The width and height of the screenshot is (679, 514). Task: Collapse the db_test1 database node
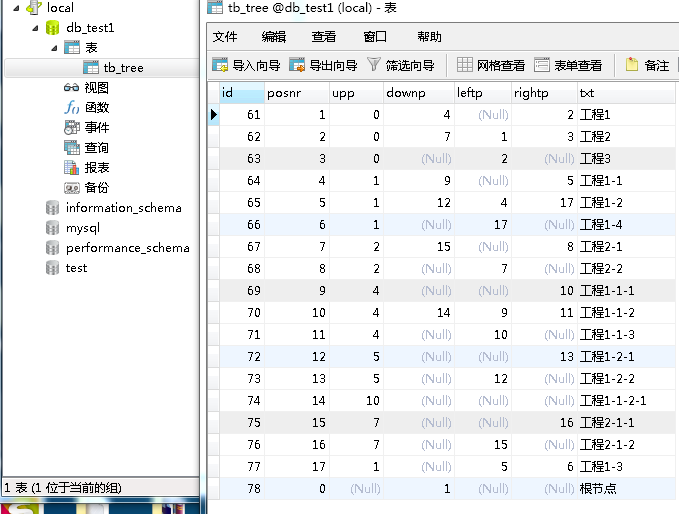coord(35,29)
